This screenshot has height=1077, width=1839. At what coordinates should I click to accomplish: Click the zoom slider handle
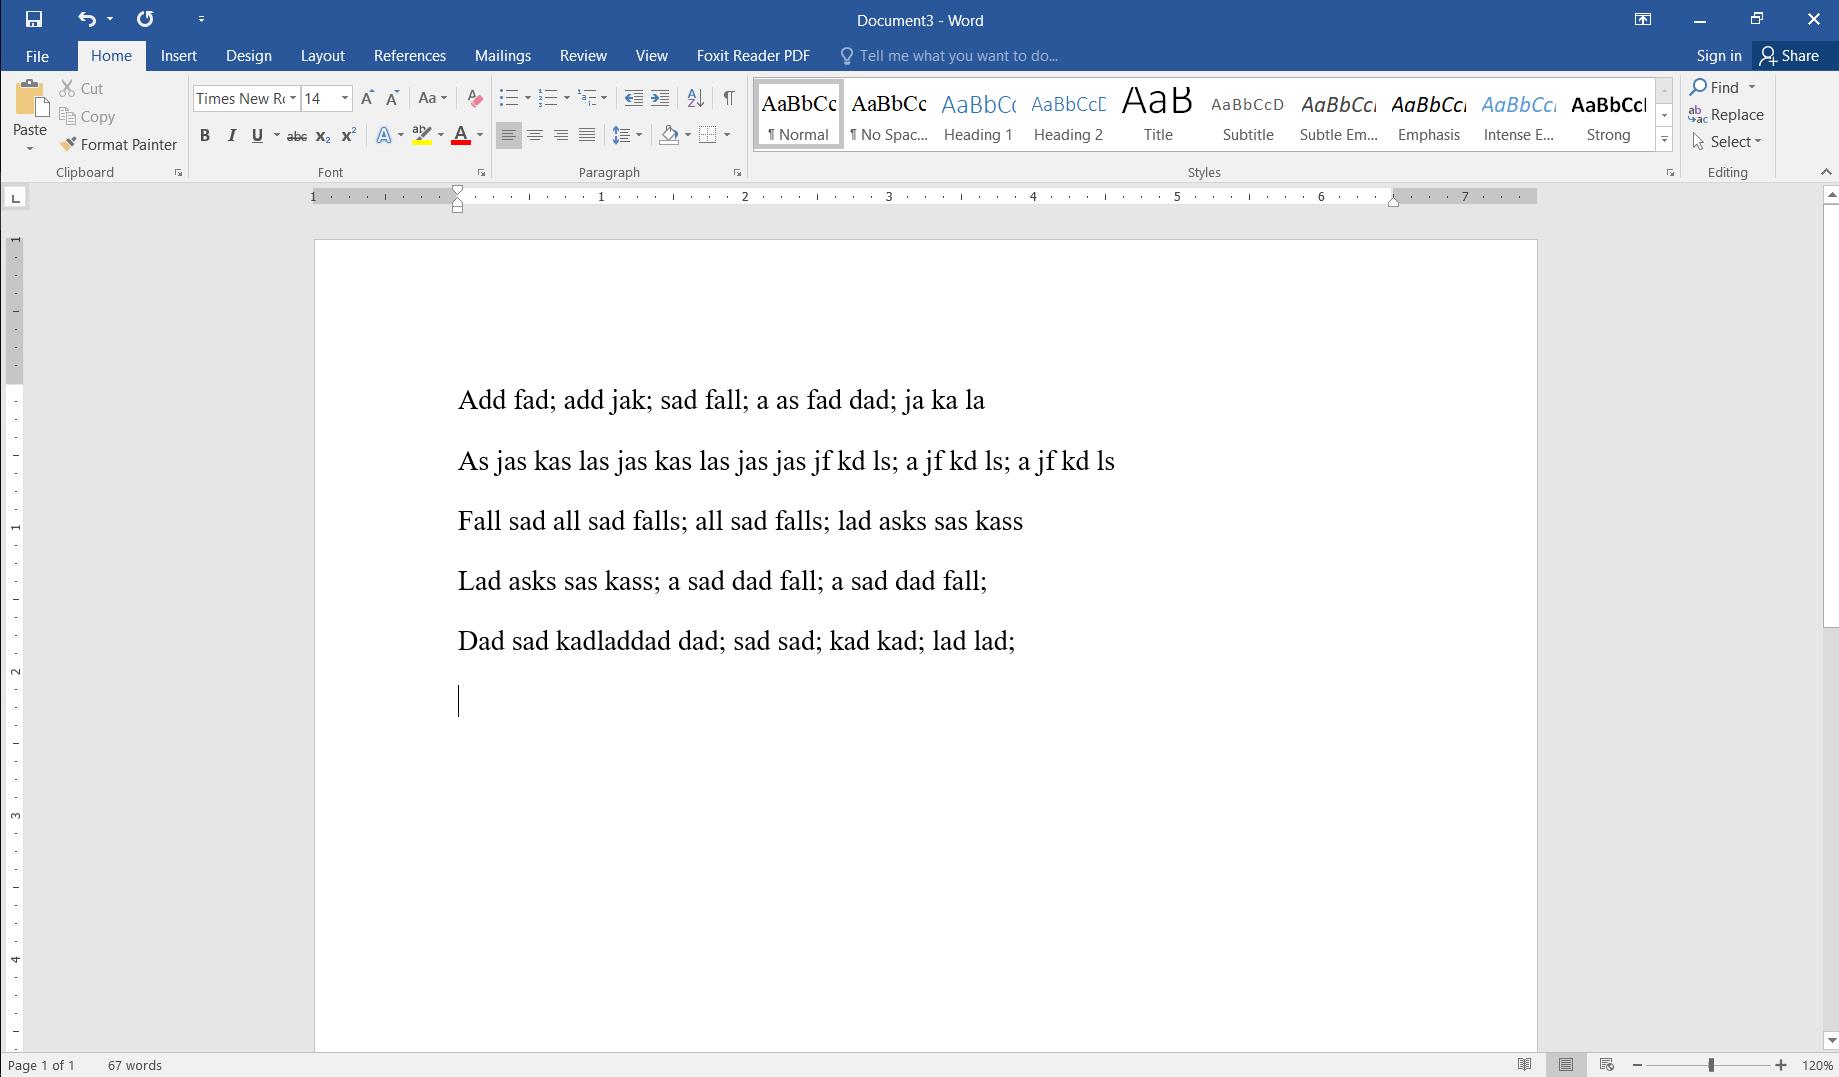1711,1065
